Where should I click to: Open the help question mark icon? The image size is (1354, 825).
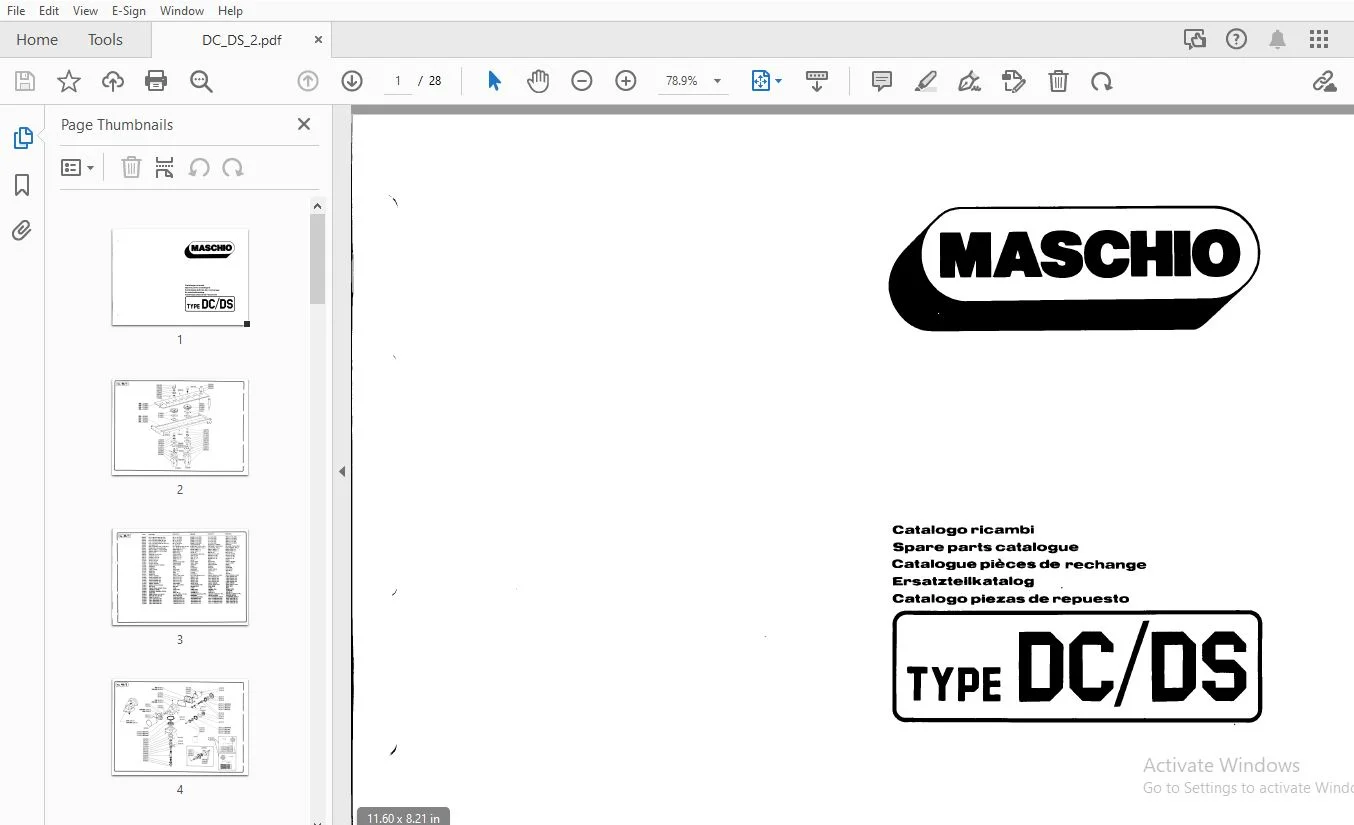(1237, 40)
